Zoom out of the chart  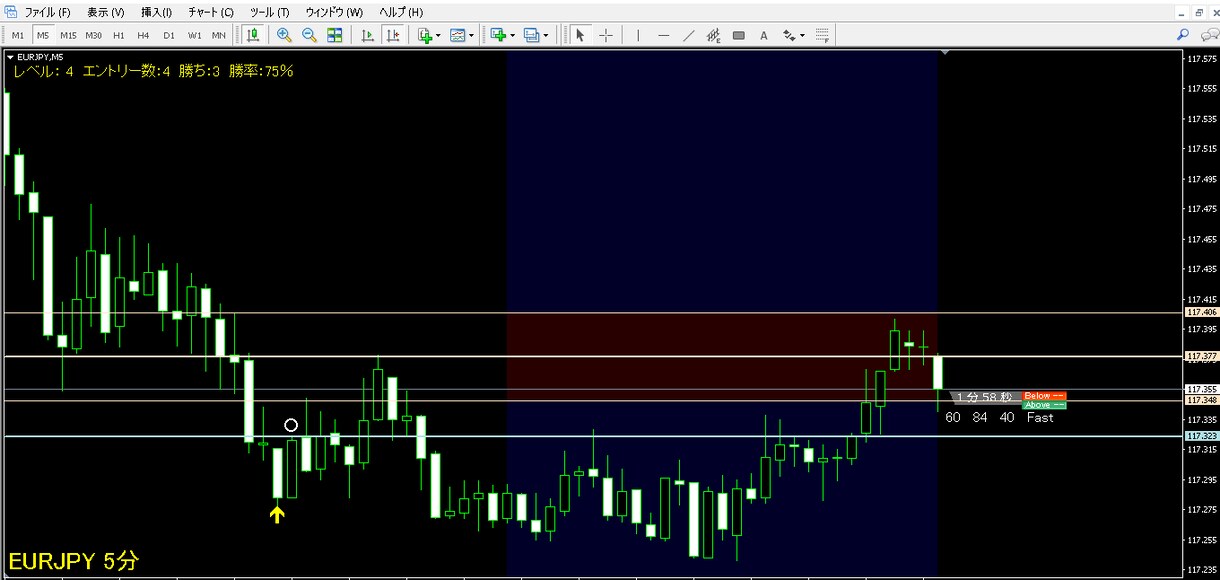pos(309,35)
